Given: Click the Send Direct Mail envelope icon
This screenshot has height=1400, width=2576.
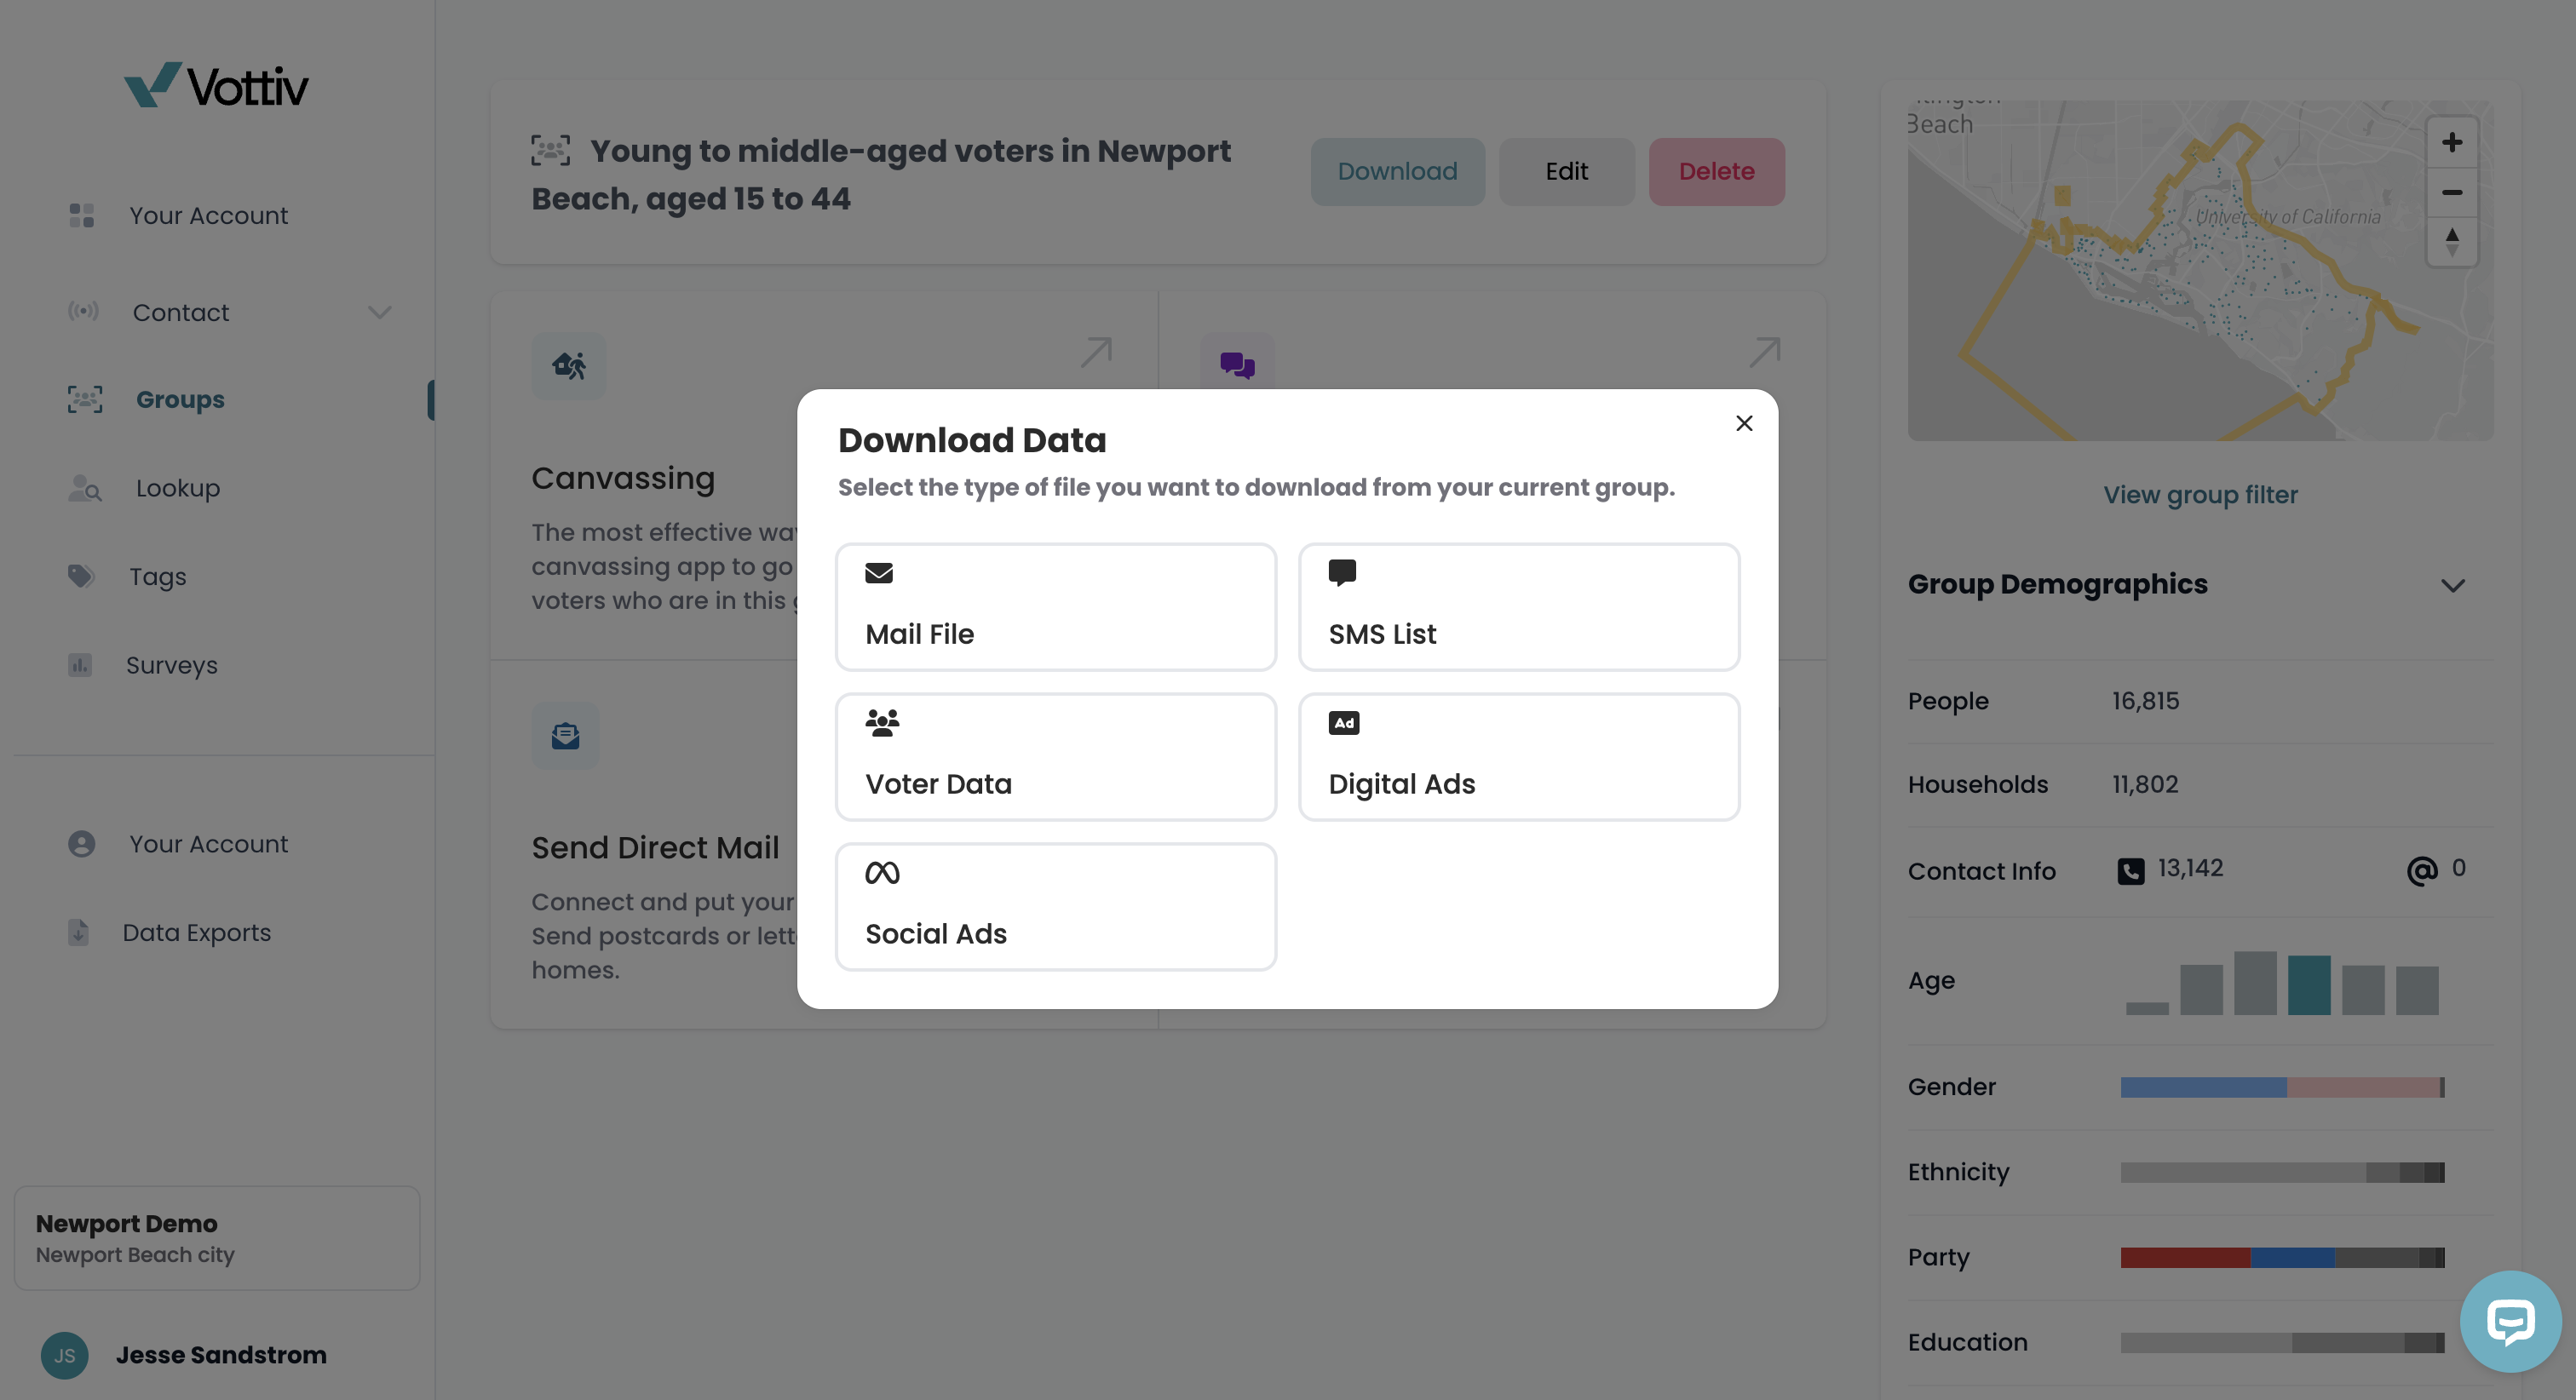Looking at the screenshot, I should (566, 735).
